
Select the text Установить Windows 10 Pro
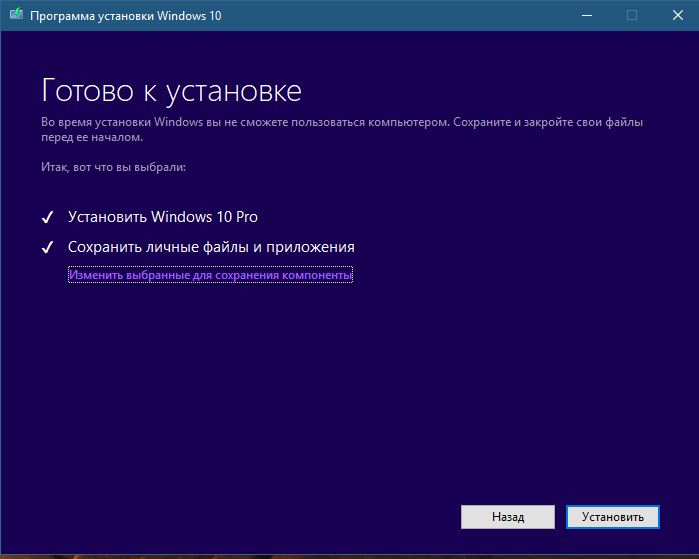coord(163,217)
